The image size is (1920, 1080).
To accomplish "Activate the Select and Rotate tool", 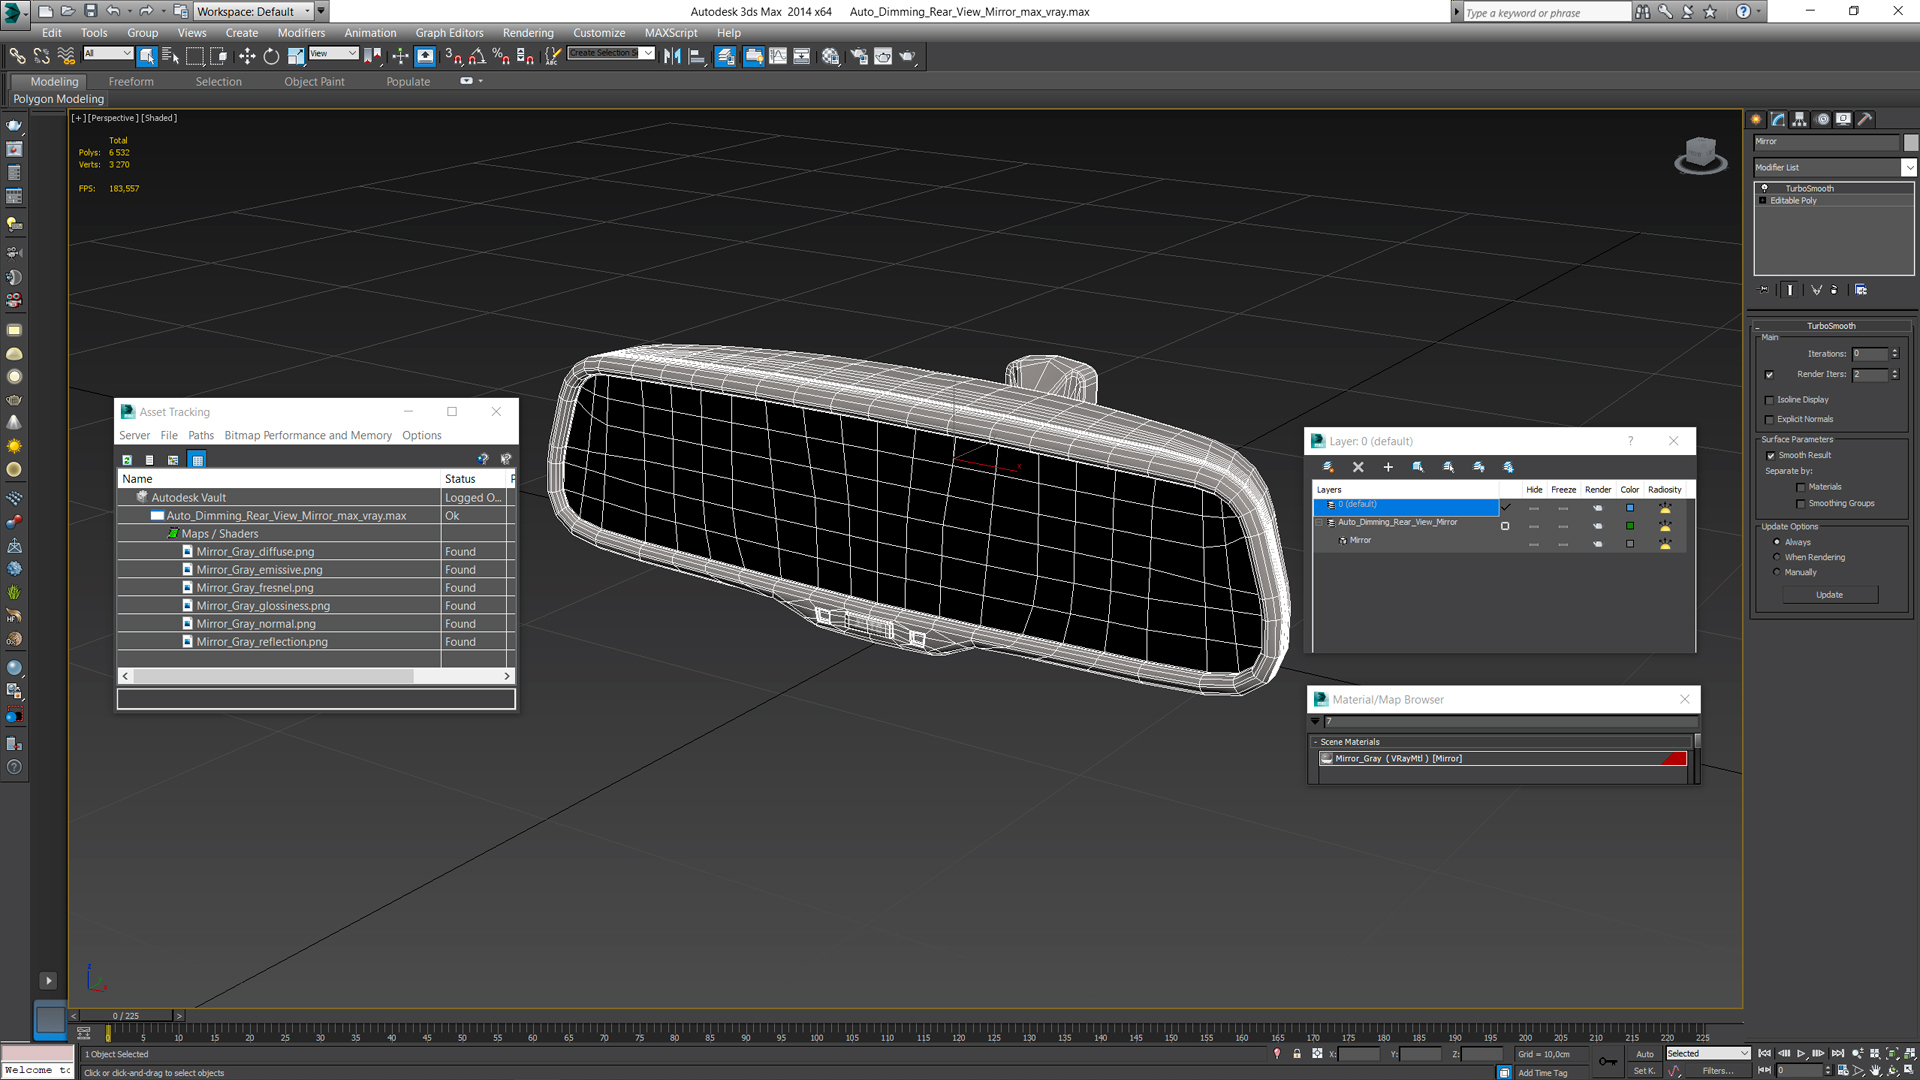I will pyautogui.click(x=271, y=57).
